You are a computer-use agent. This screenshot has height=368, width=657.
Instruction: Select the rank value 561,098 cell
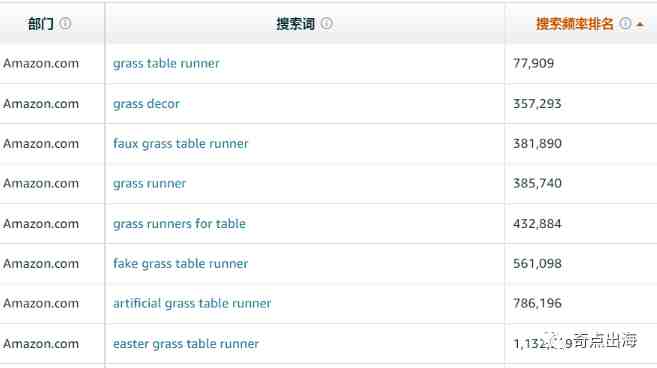(537, 264)
